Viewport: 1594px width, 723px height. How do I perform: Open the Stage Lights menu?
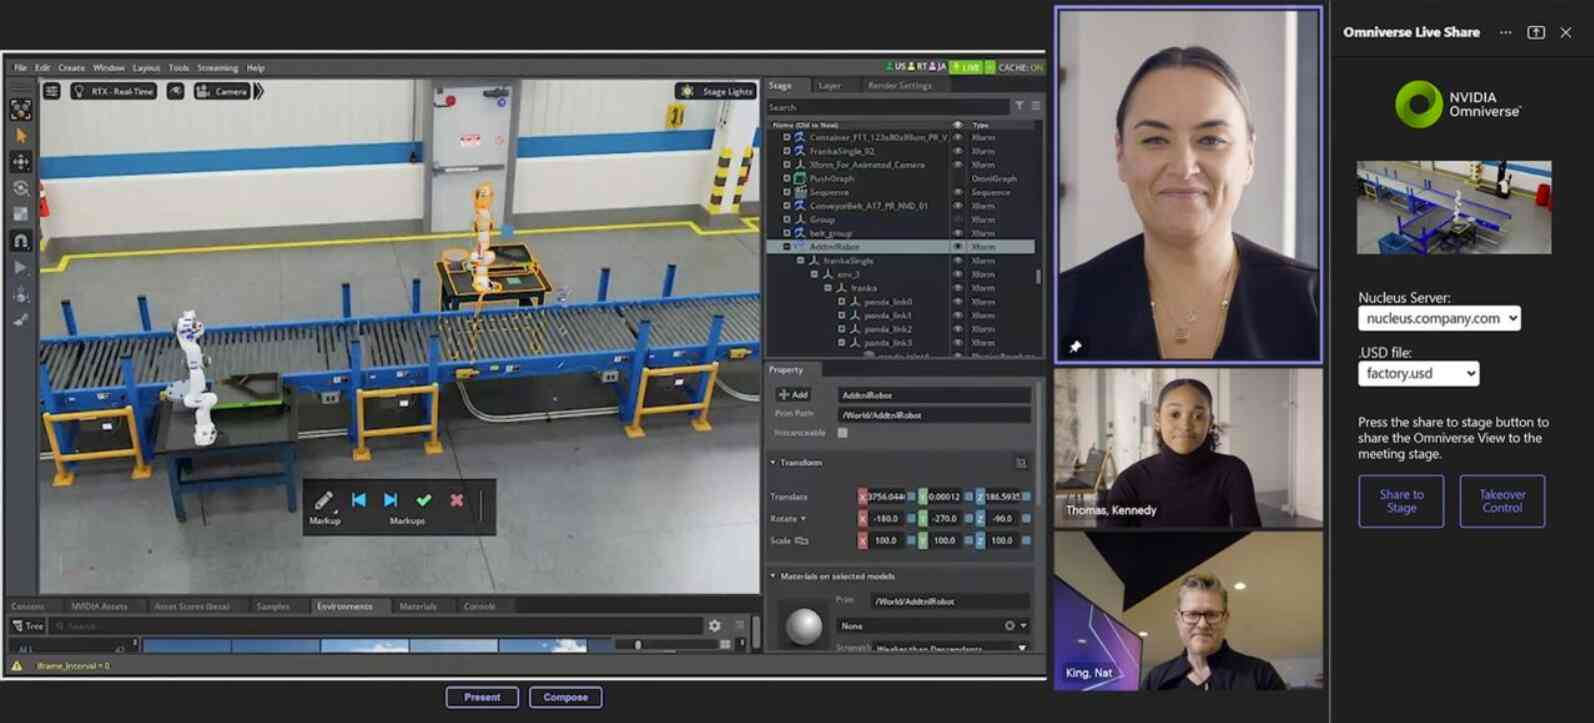pos(716,91)
